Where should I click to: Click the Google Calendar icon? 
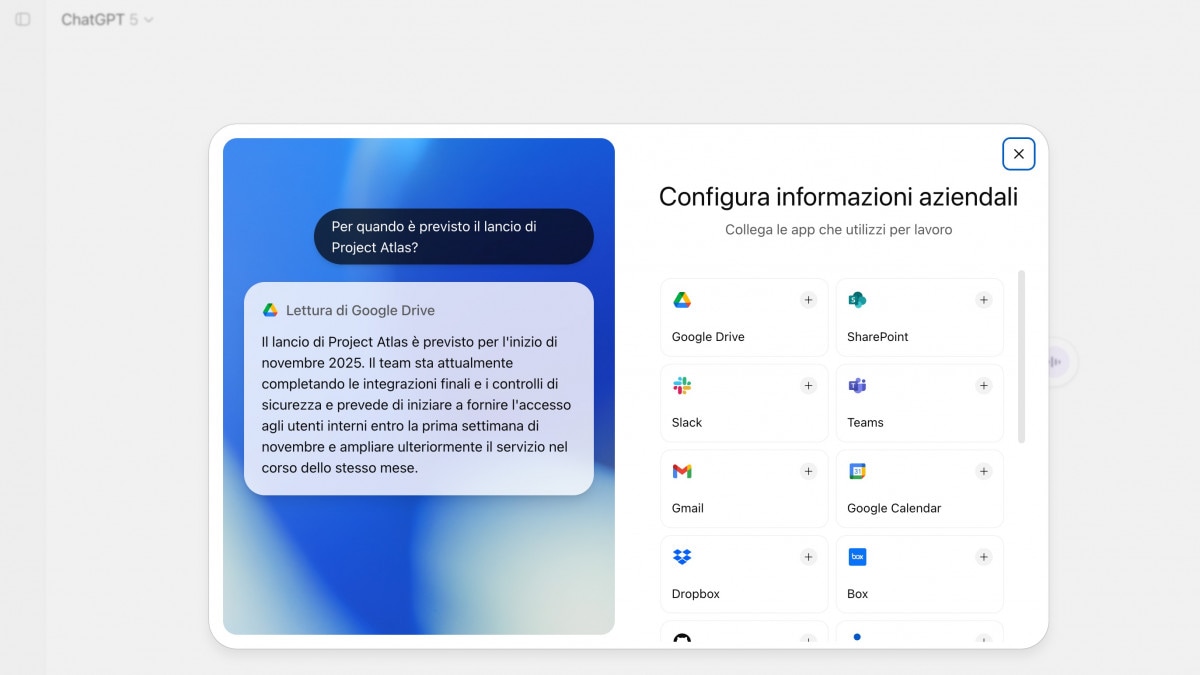(857, 471)
